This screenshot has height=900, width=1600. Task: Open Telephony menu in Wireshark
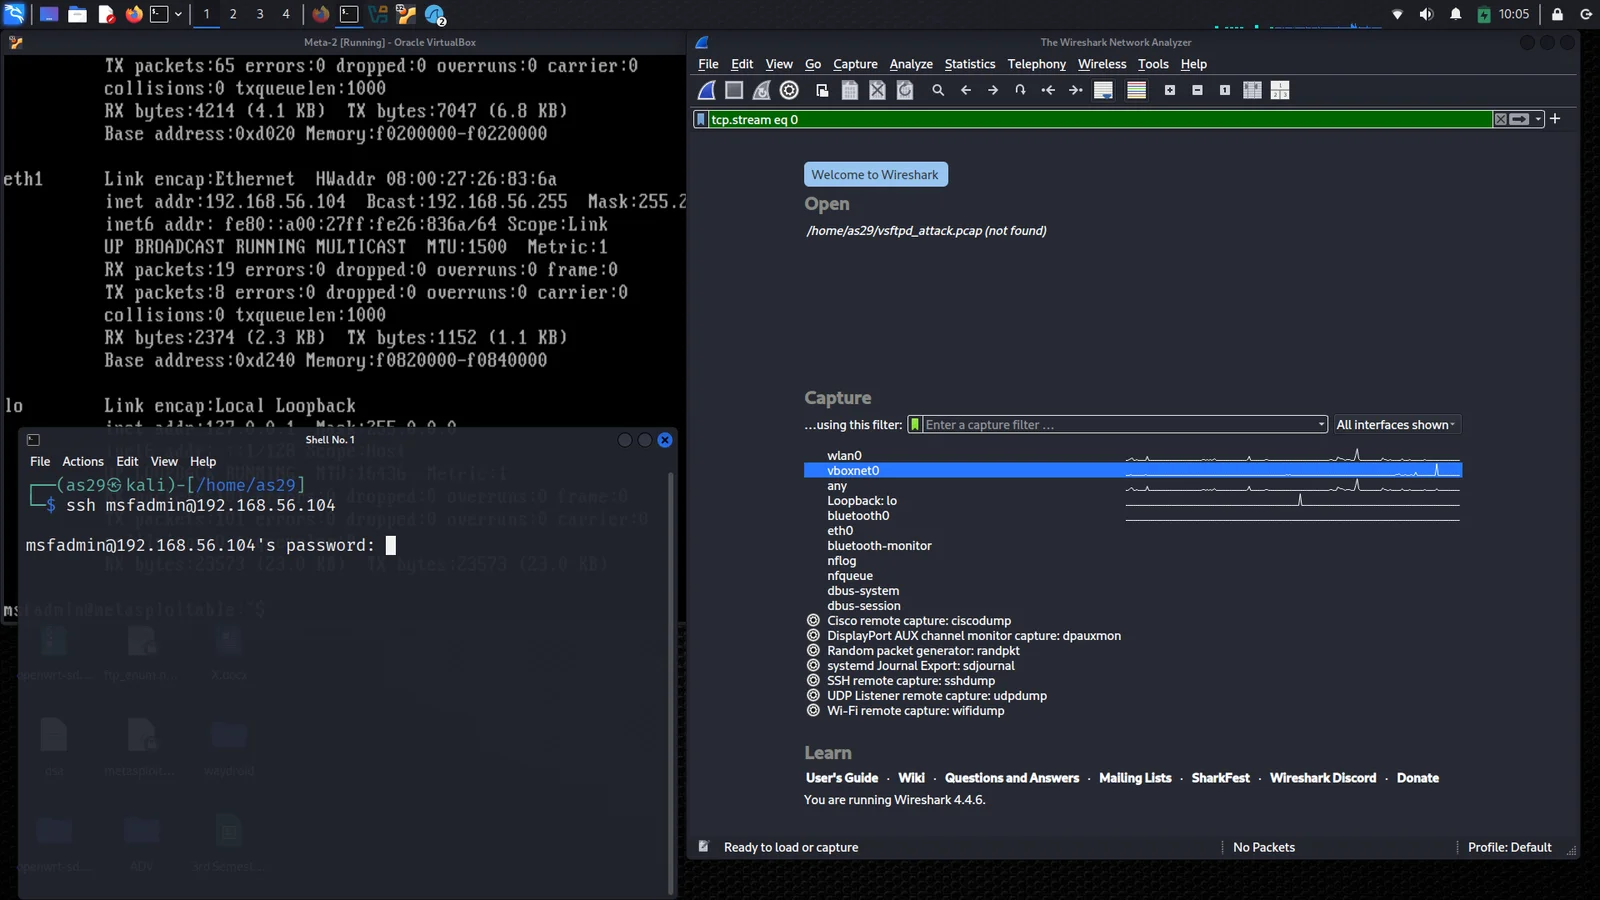point(1037,64)
